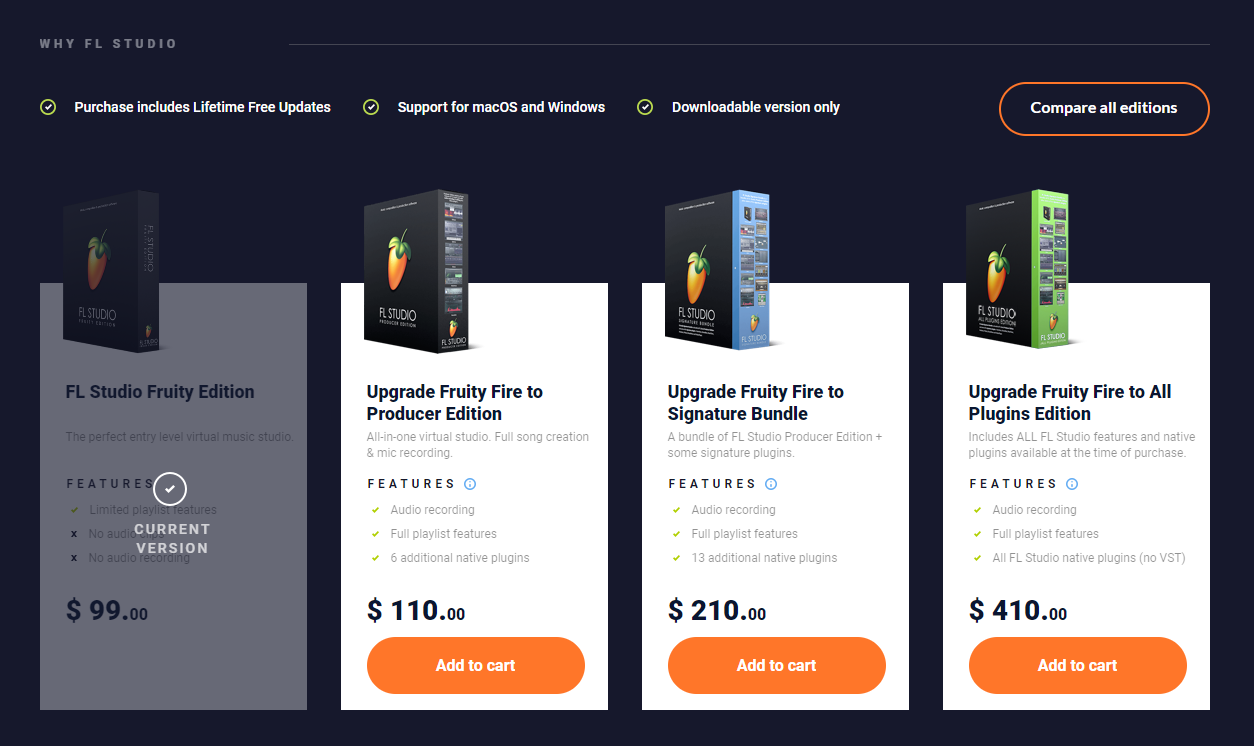Click the Downloadable version only checkmark icon

645,107
